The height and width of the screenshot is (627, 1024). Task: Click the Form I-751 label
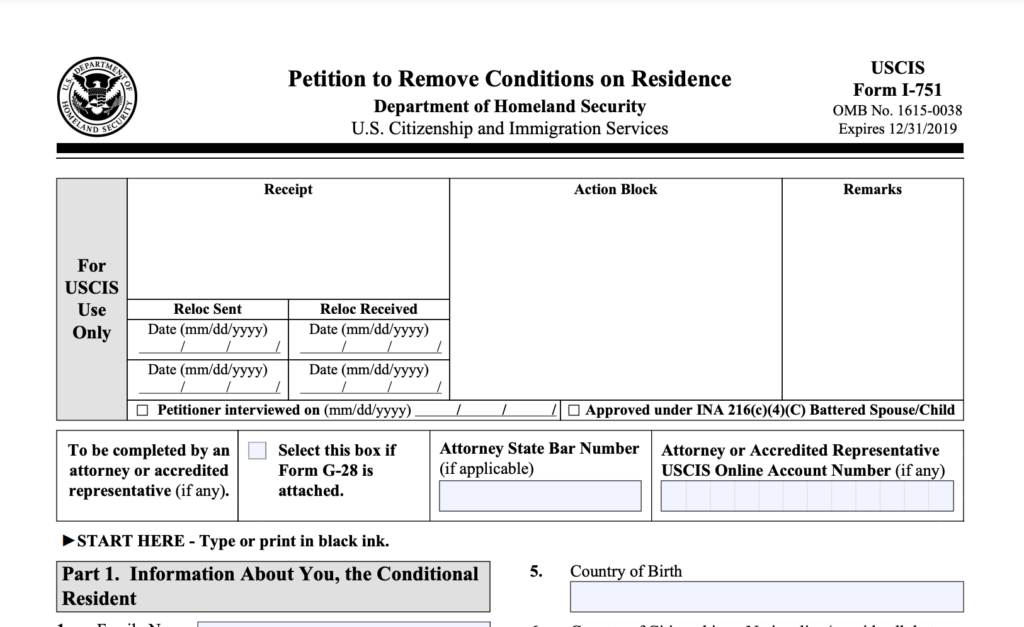coord(897,90)
